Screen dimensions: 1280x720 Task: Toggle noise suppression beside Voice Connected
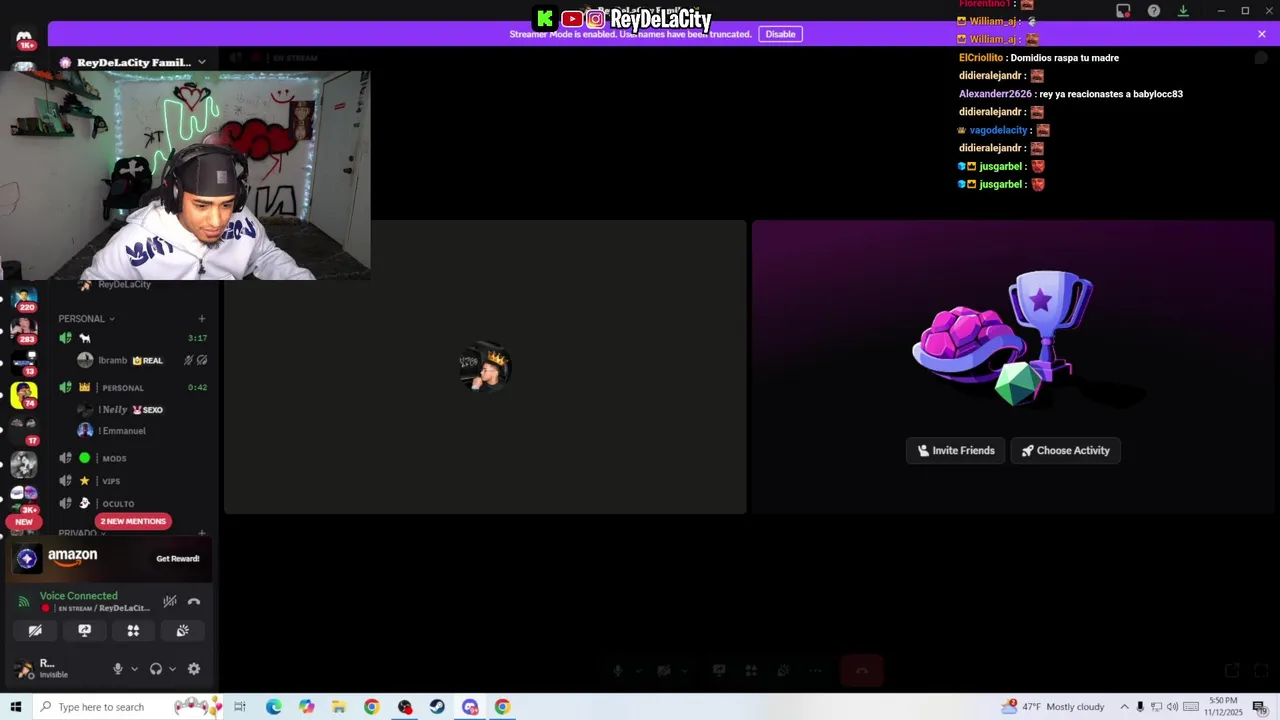coord(170,601)
